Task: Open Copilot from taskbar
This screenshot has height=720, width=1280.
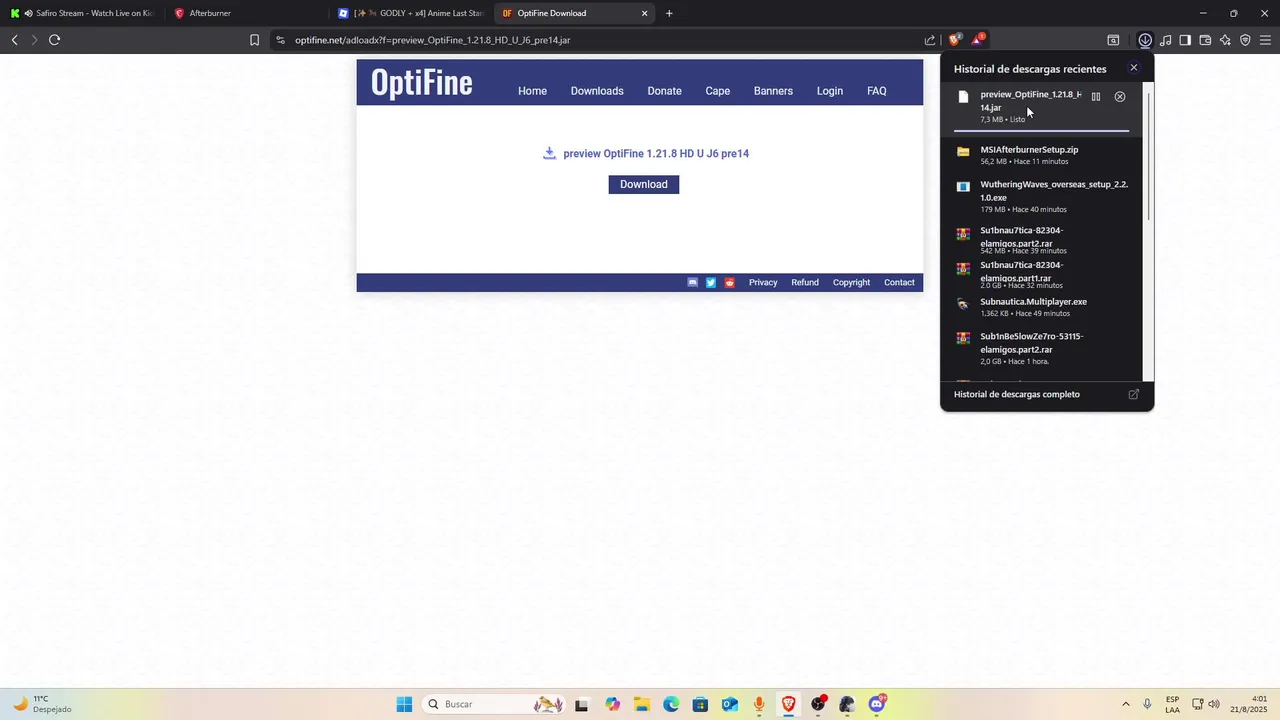Action: pos(612,704)
